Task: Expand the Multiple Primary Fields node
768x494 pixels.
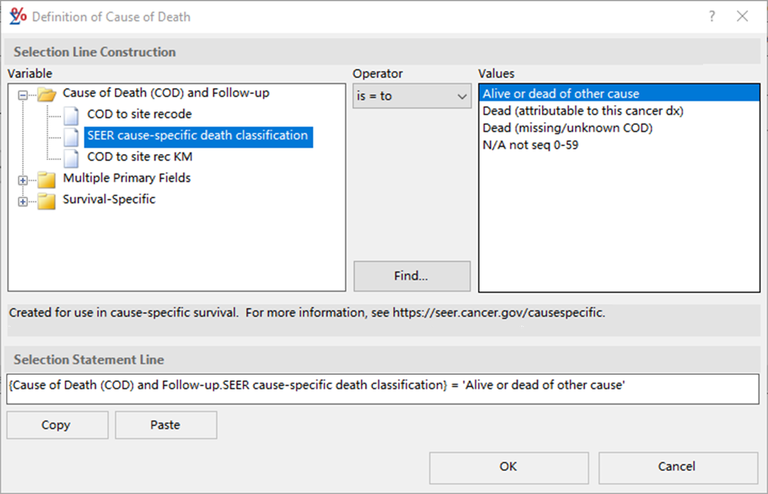Action: (23, 179)
